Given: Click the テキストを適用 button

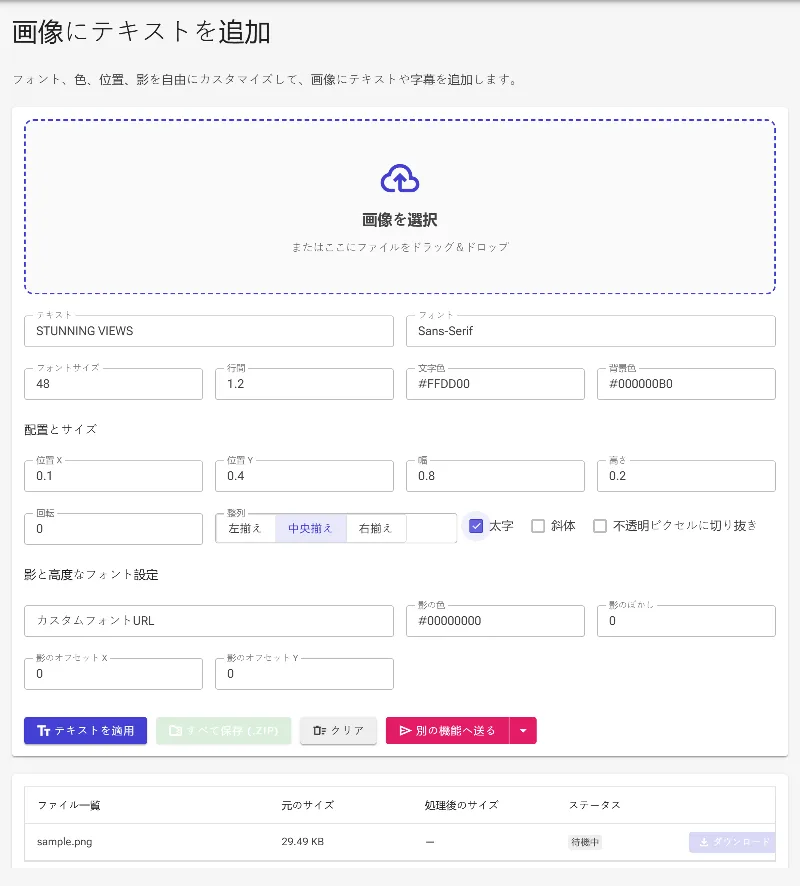Looking at the screenshot, I should (x=85, y=731).
